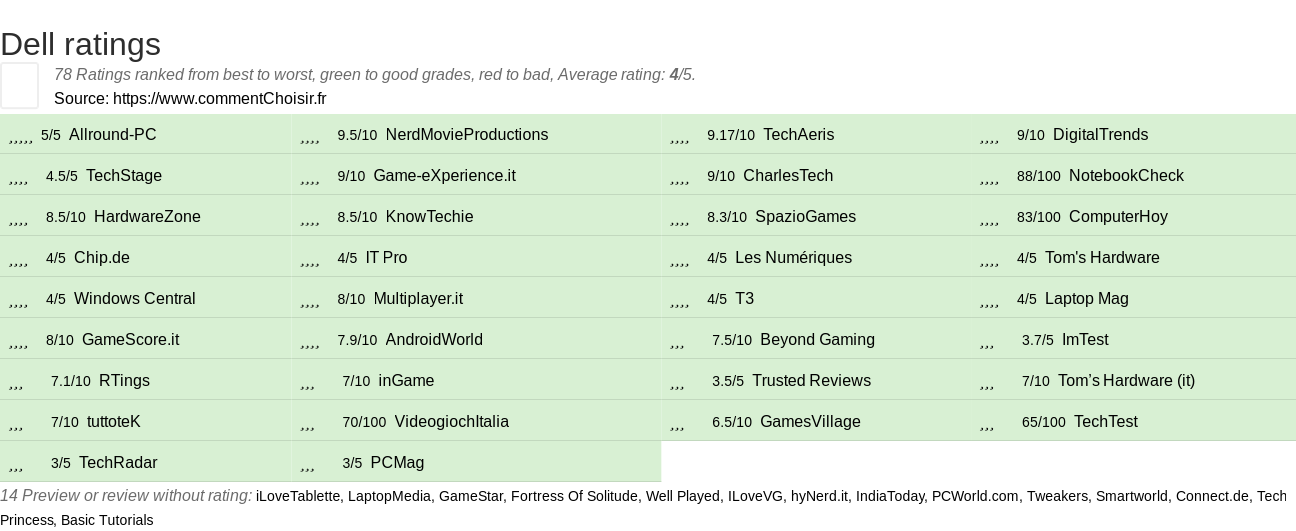Open the GameStar preview link
1296x531 pixels.
(471, 496)
